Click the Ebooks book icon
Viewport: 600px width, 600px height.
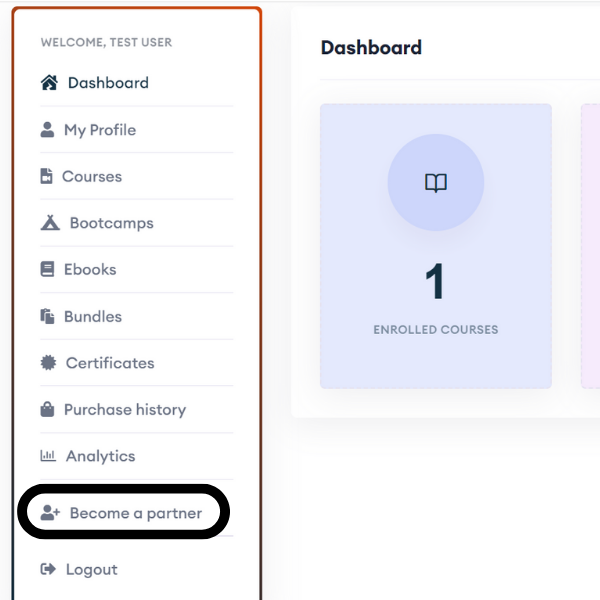[x=47, y=269]
